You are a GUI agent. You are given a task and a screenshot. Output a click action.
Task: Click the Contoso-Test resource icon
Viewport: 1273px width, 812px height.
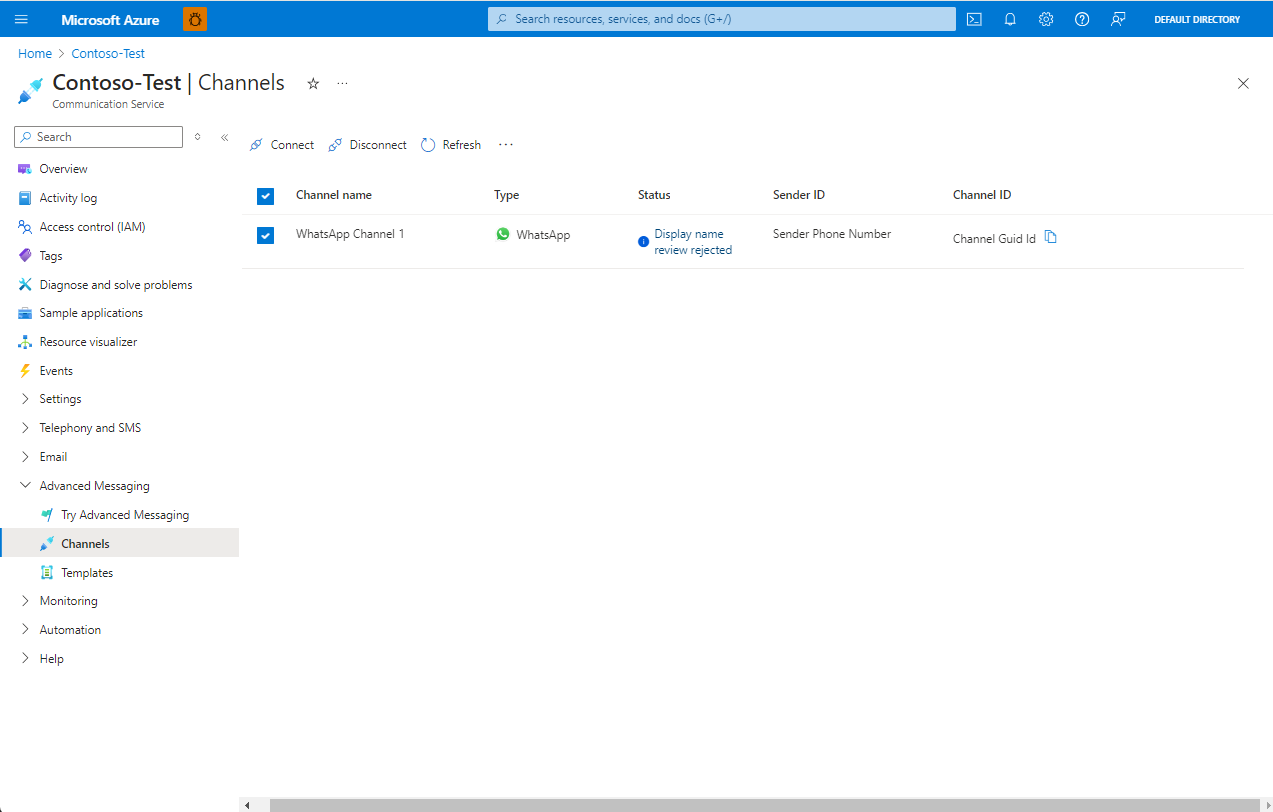(x=30, y=92)
